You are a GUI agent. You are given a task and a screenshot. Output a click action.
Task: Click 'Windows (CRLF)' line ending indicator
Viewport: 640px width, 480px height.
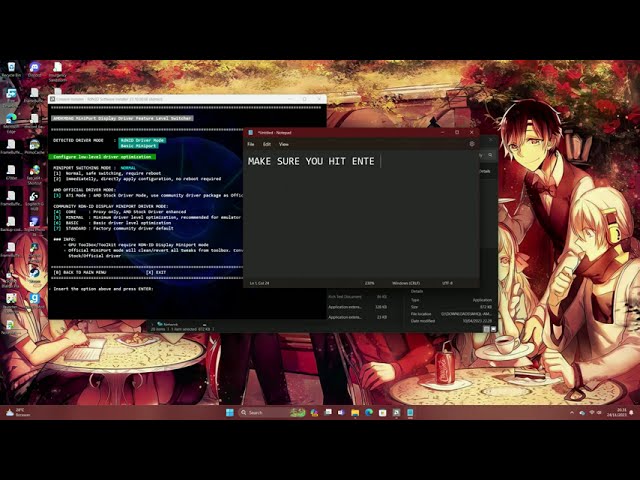(406, 283)
